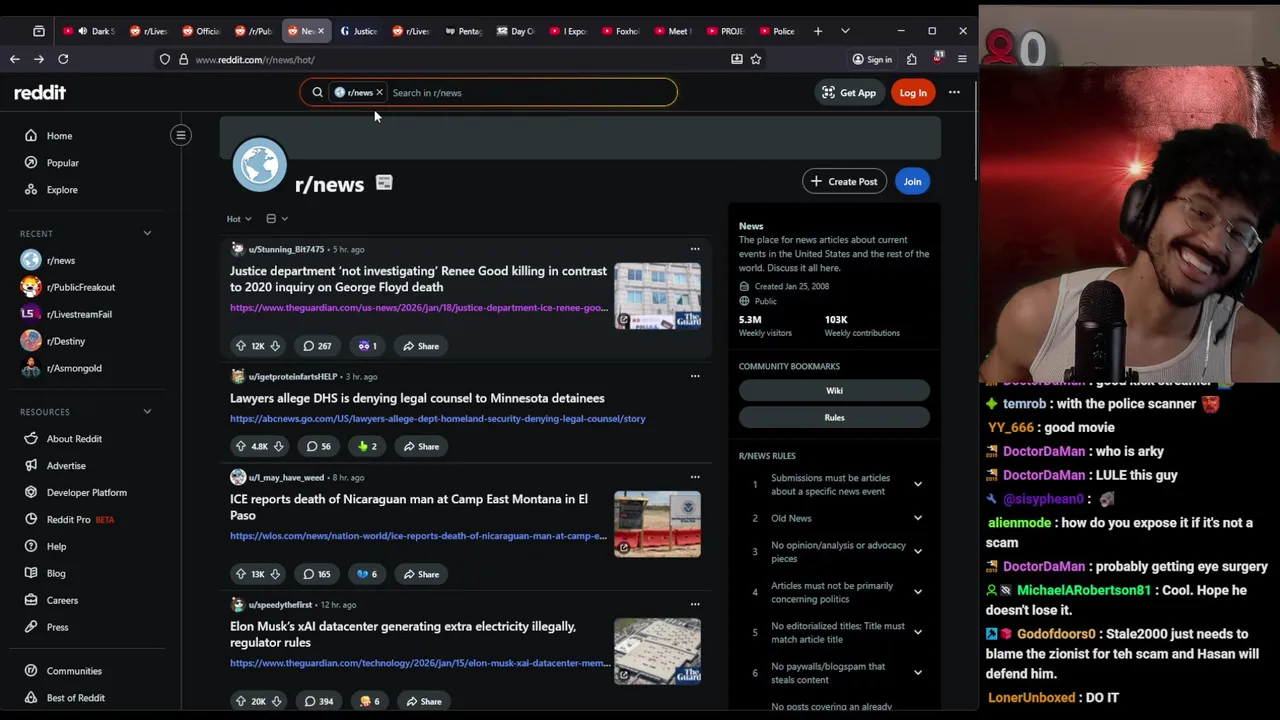1280x720 pixels.
Task: Open Reddit Pro Beta link
Action: tap(80, 520)
